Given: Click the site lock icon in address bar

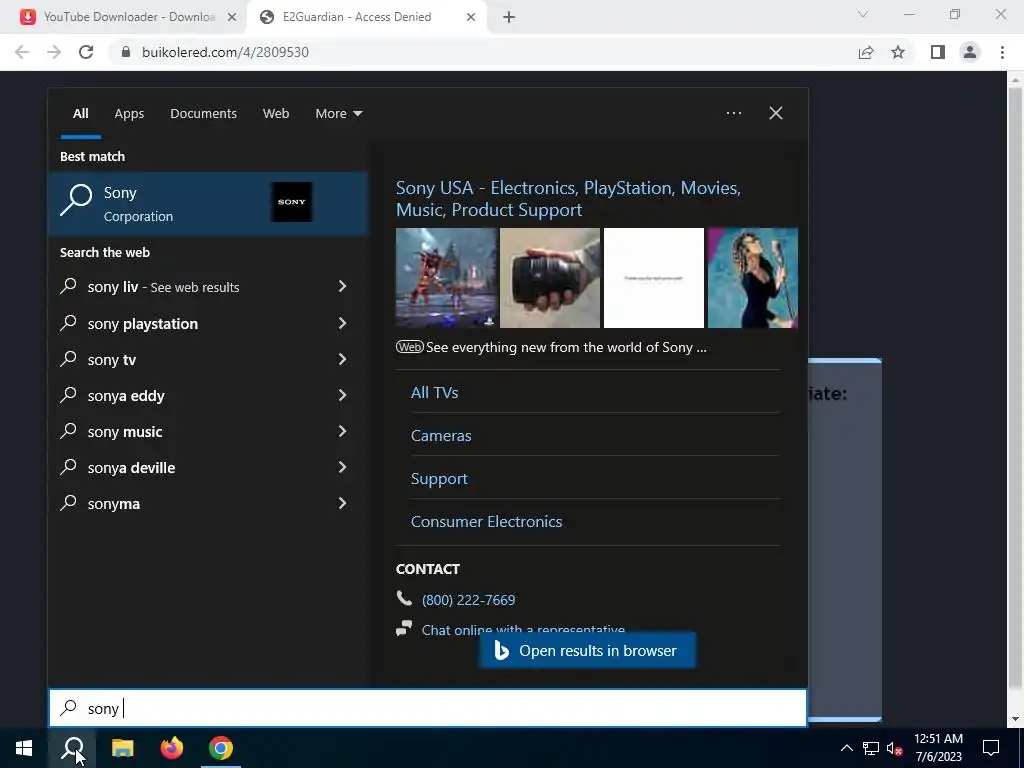Looking at the screenshot, I should [x=126, y=52].
